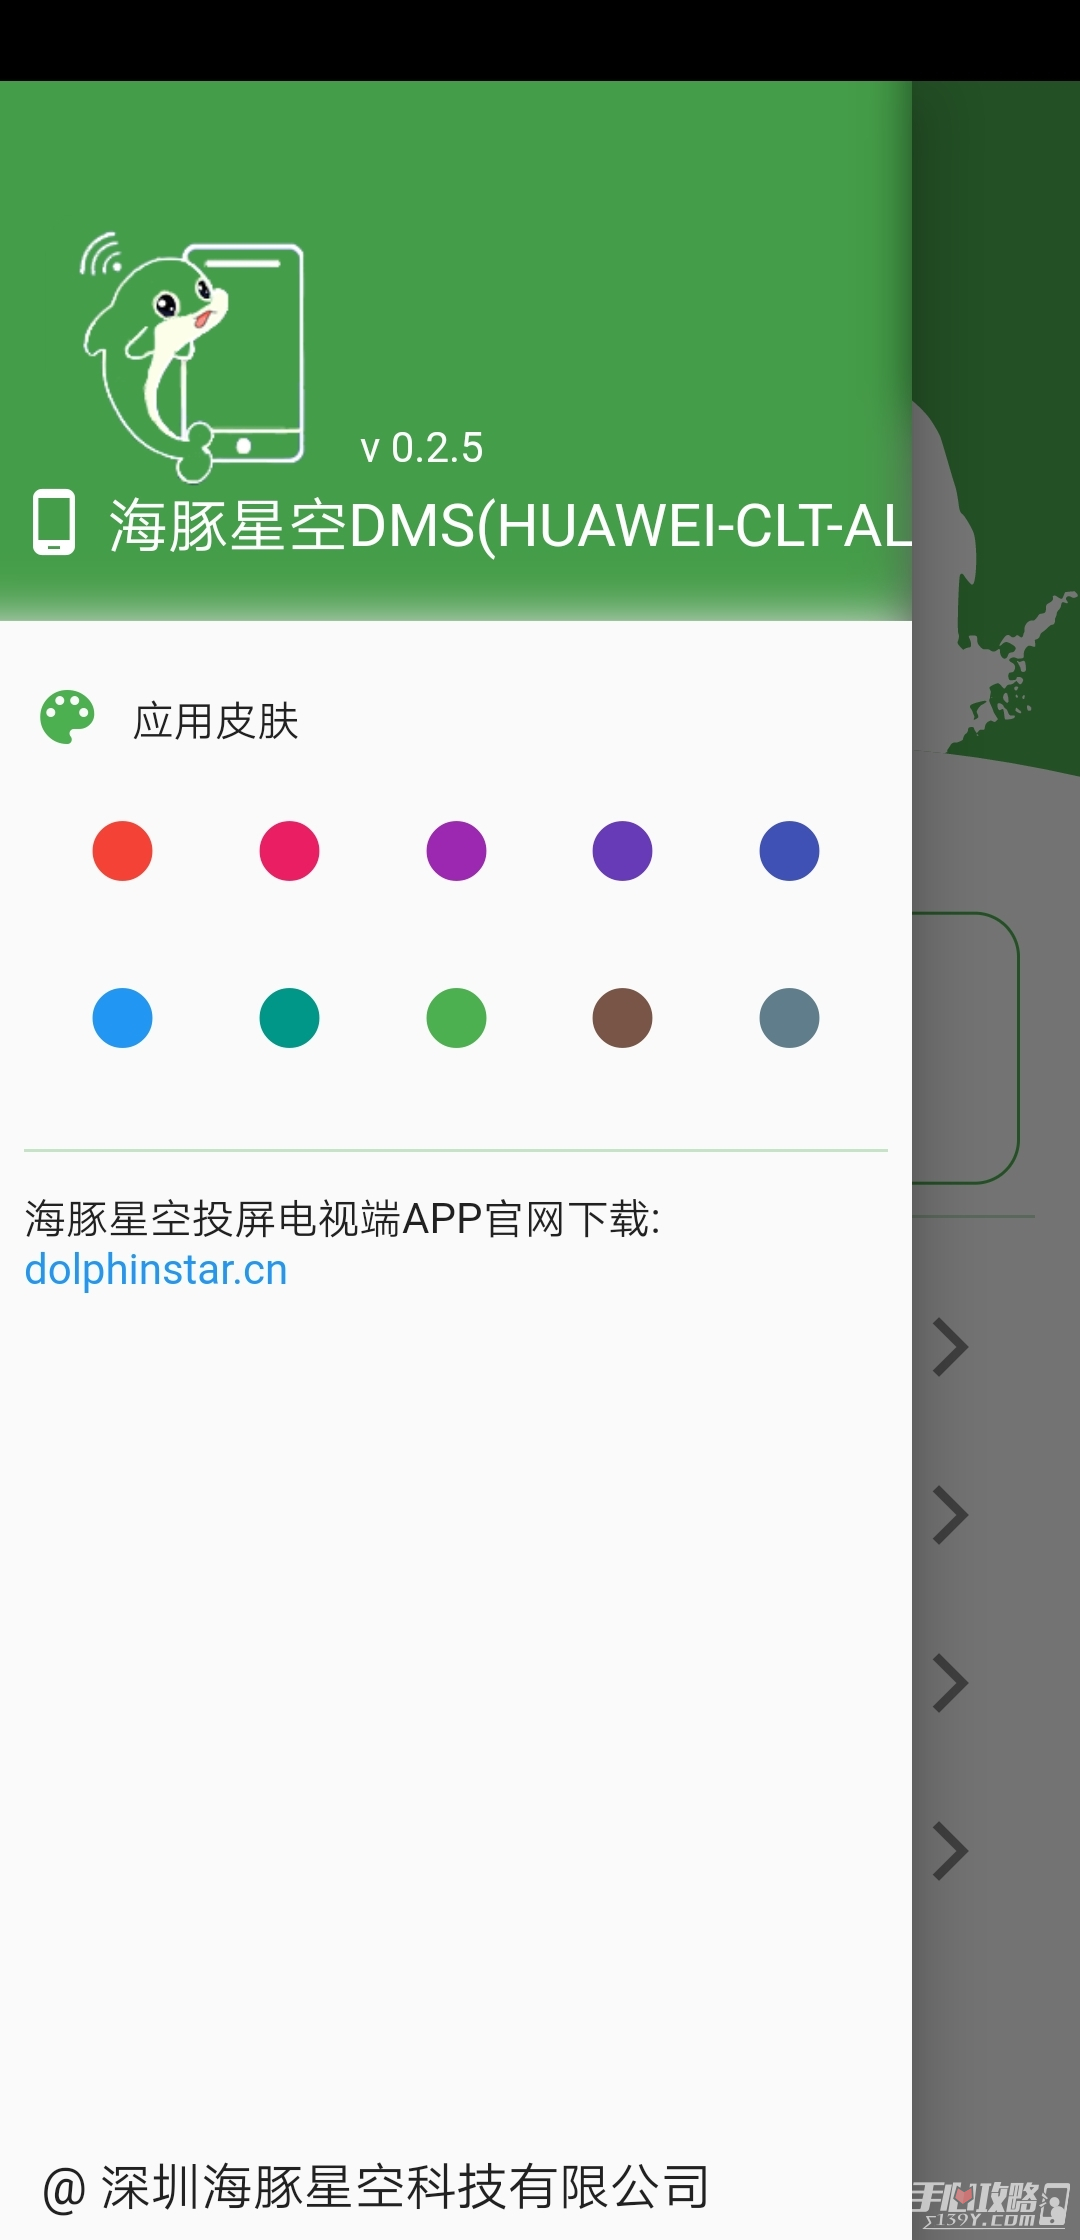Screen dimensions: 1080x2240
Task: Tap the dolphin and phone app logo
Action: 192,356
